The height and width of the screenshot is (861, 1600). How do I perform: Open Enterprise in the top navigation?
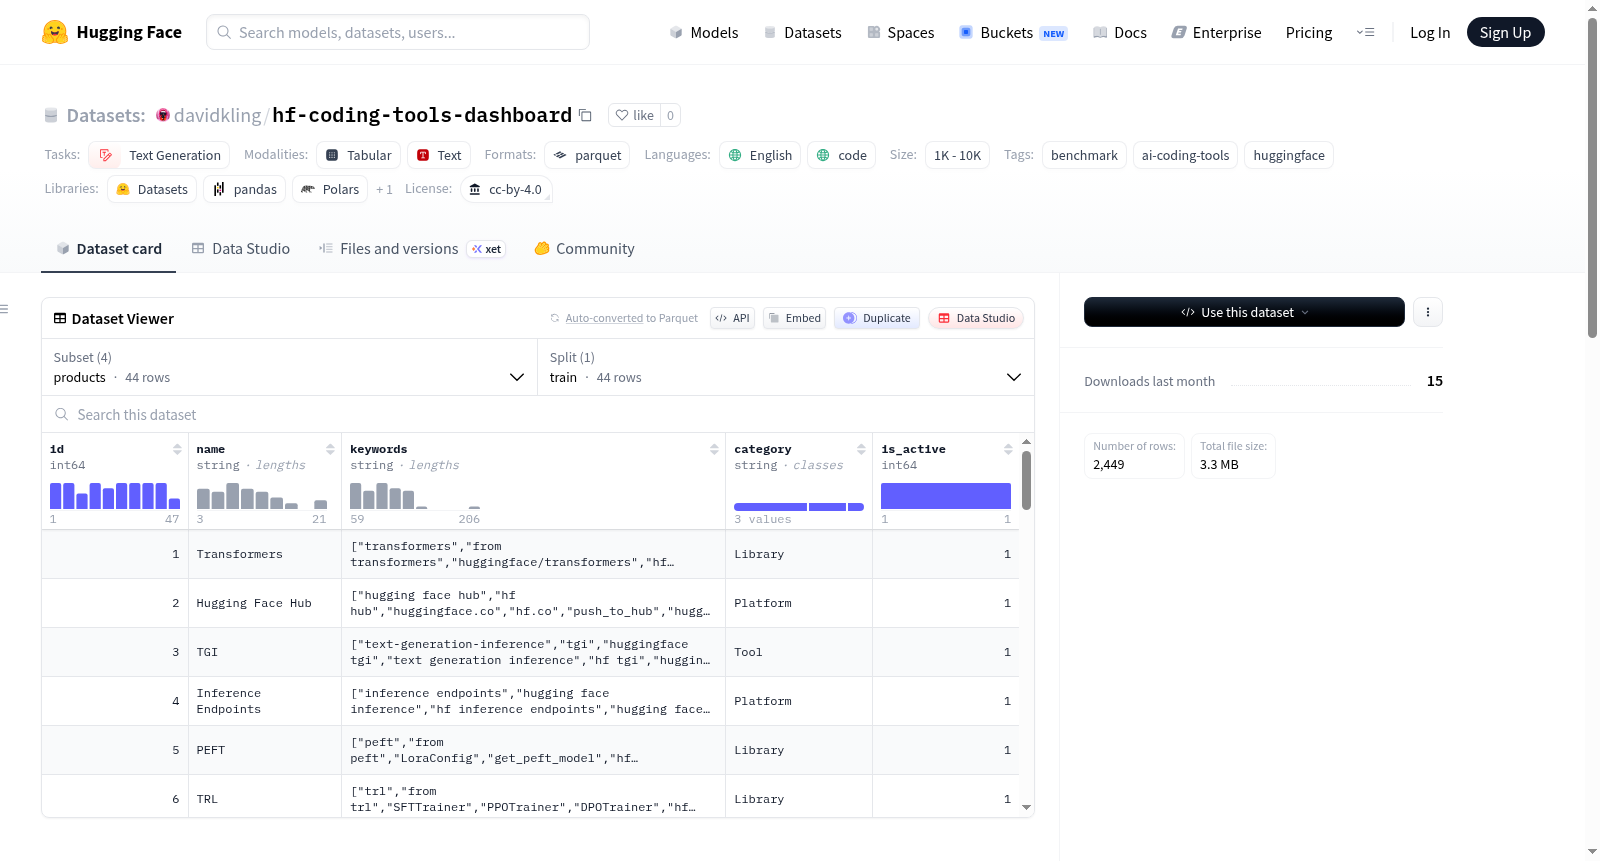(1216, 32)
